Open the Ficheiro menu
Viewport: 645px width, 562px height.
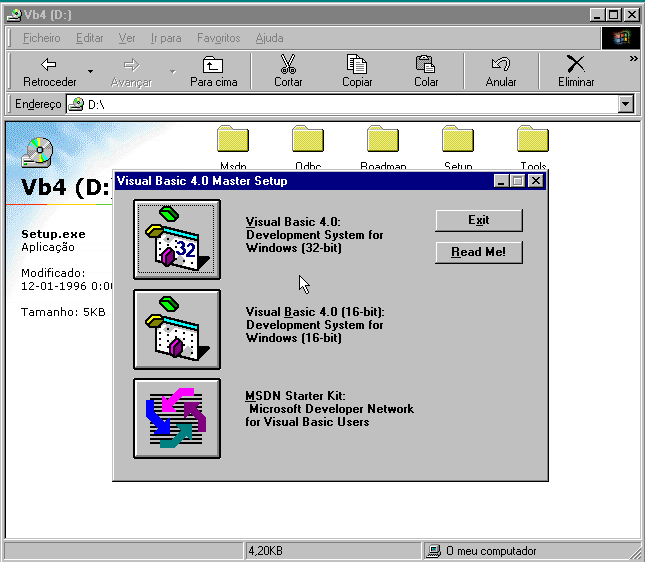pyautogui.click(x=41, y=38)
